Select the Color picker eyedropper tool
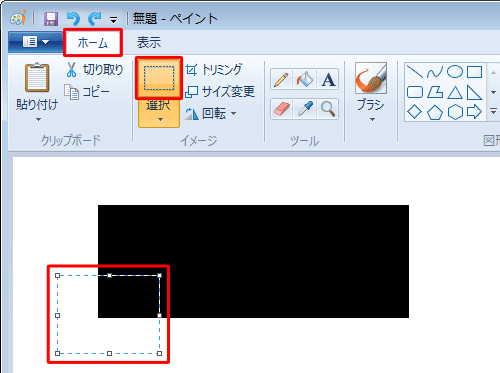The height and width of the screenshot is (373, 500). click(305, 109)
